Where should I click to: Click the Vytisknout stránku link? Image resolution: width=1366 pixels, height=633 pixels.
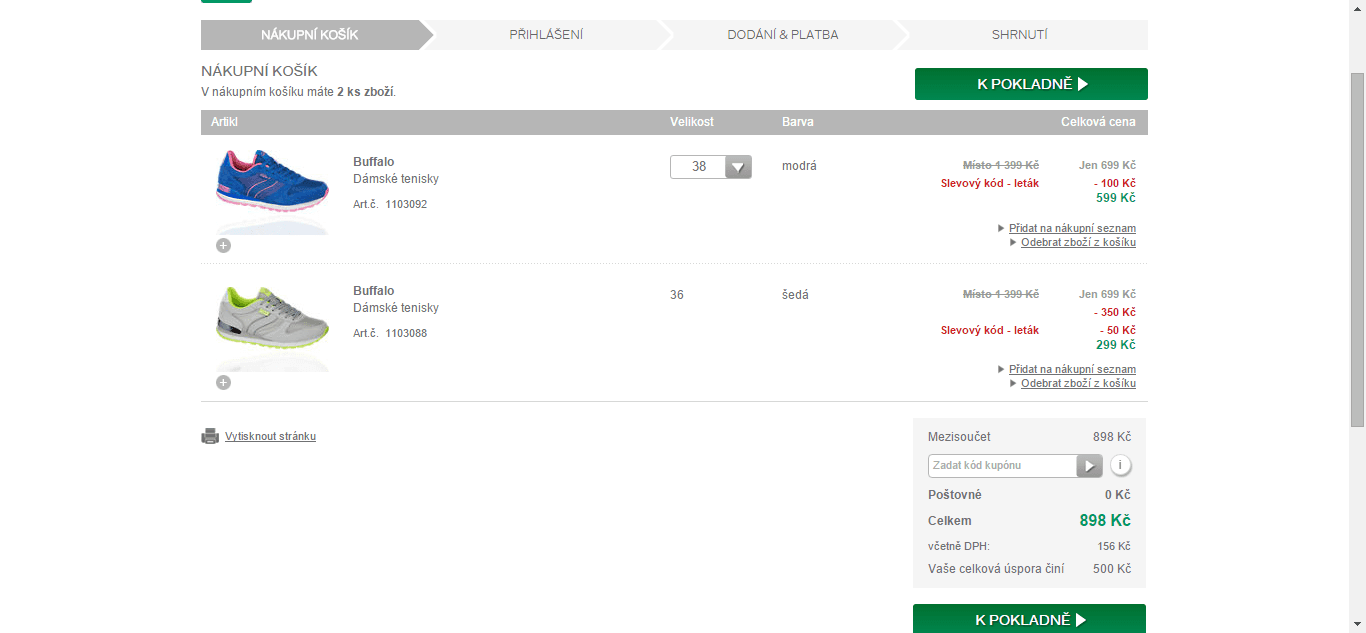(270, 436)
